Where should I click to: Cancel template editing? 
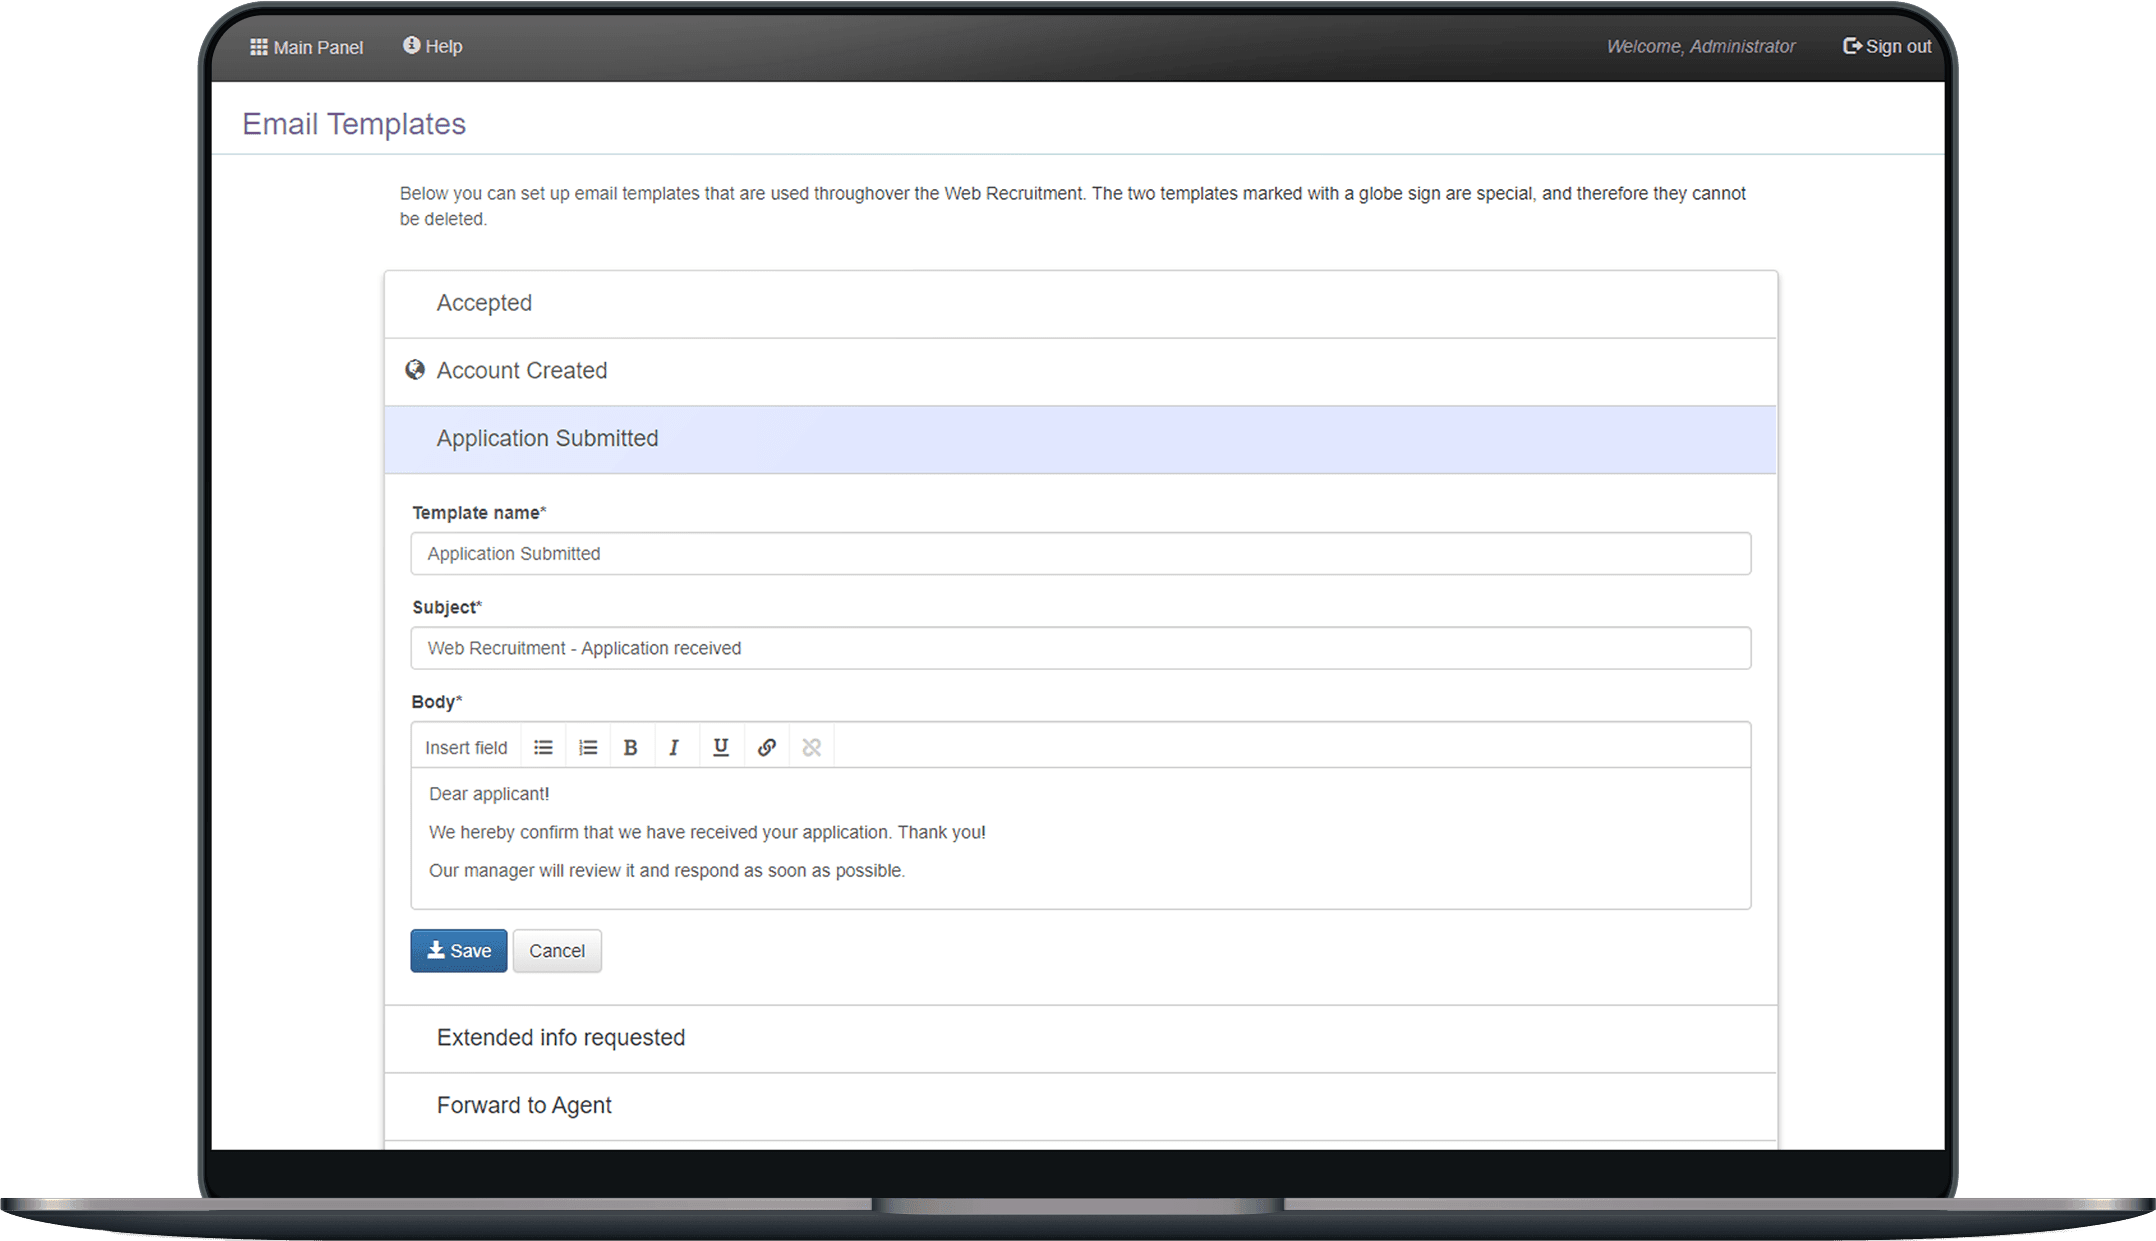coord(557,951)
